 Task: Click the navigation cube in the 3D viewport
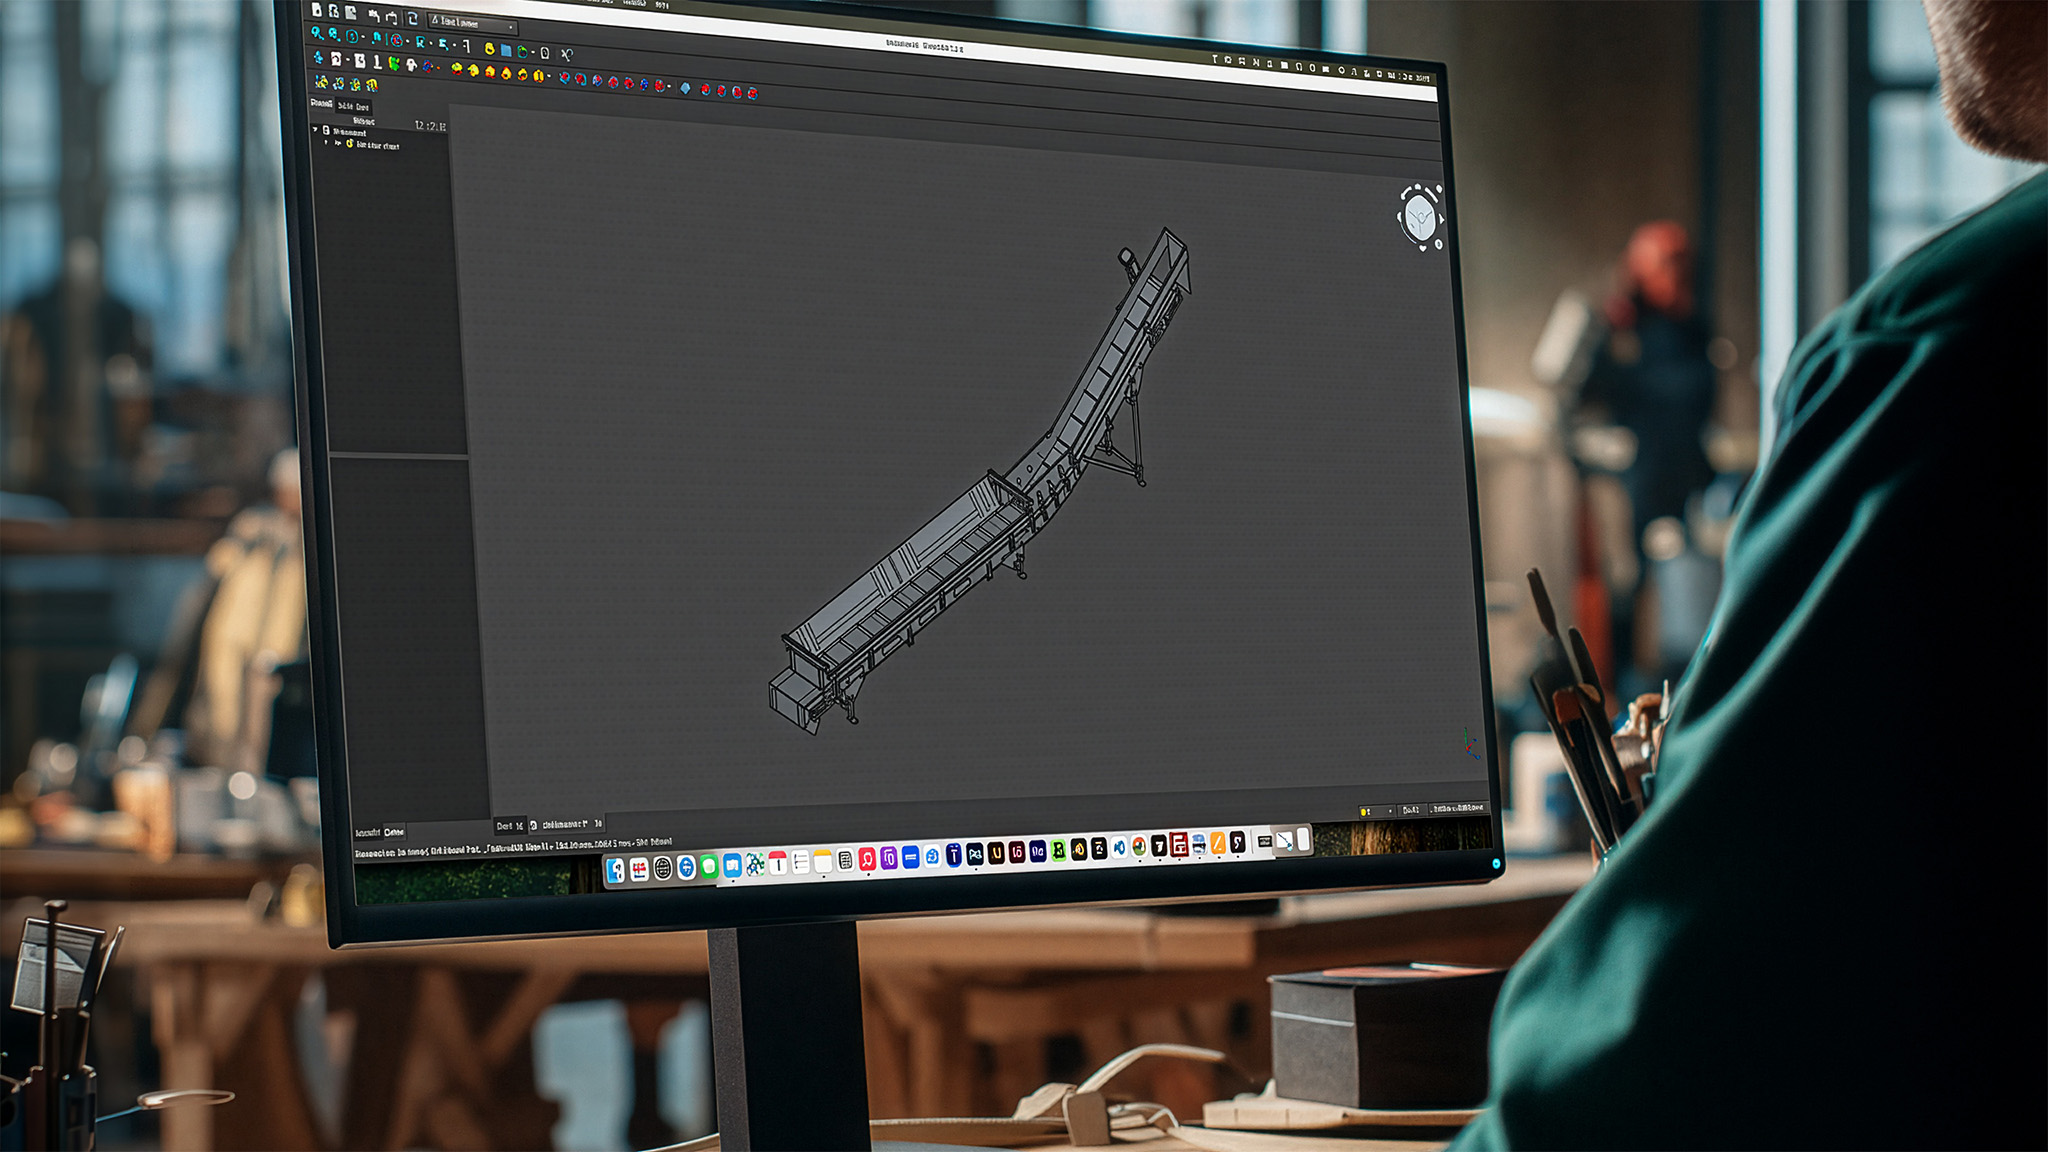pyautogui.click(x=1419, y=217)
